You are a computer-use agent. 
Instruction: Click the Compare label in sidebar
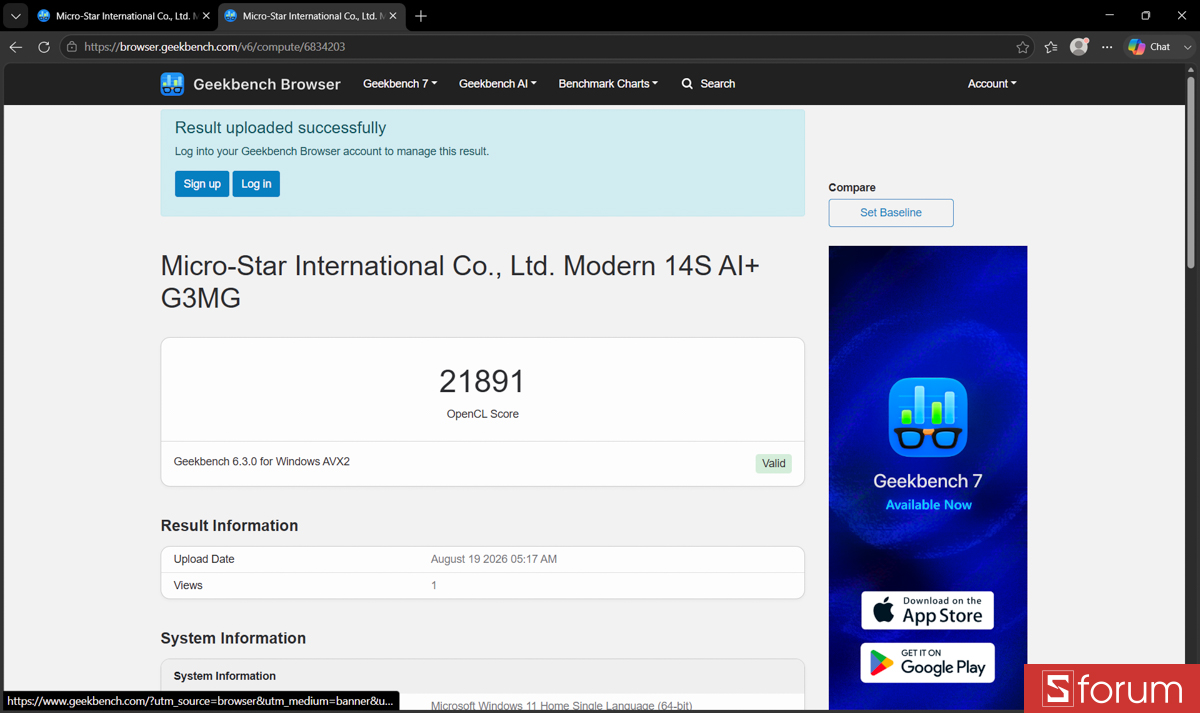pyautogui.click(x=852, y=188)
